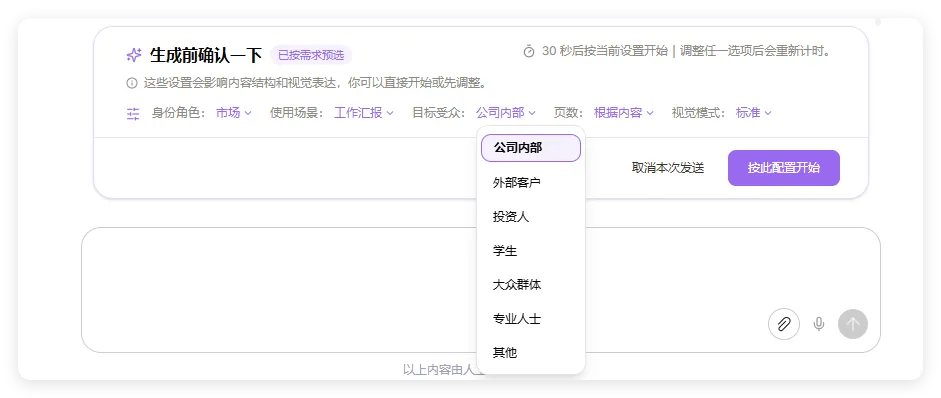Attach a file with the paperclip icon
The height and width of the screenshot is (398, 941).
click(784, 324)
